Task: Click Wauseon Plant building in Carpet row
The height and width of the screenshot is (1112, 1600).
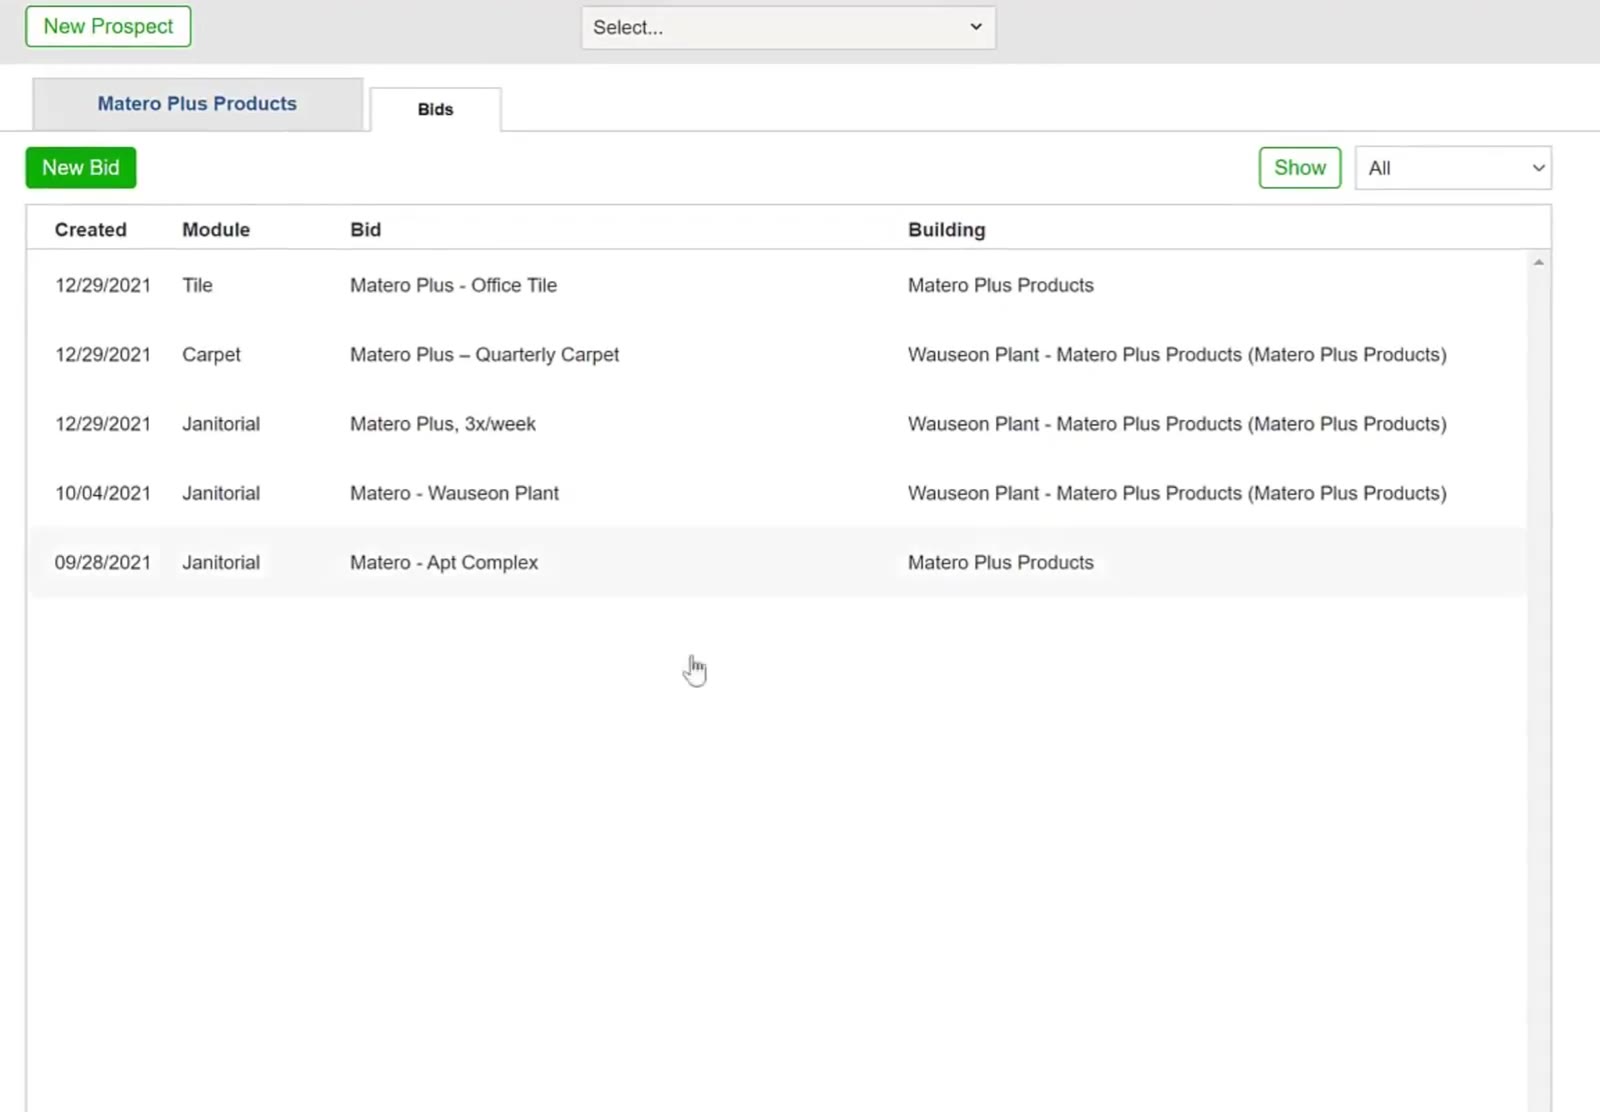Action: pyautogui.click(x=1177, y=355)
